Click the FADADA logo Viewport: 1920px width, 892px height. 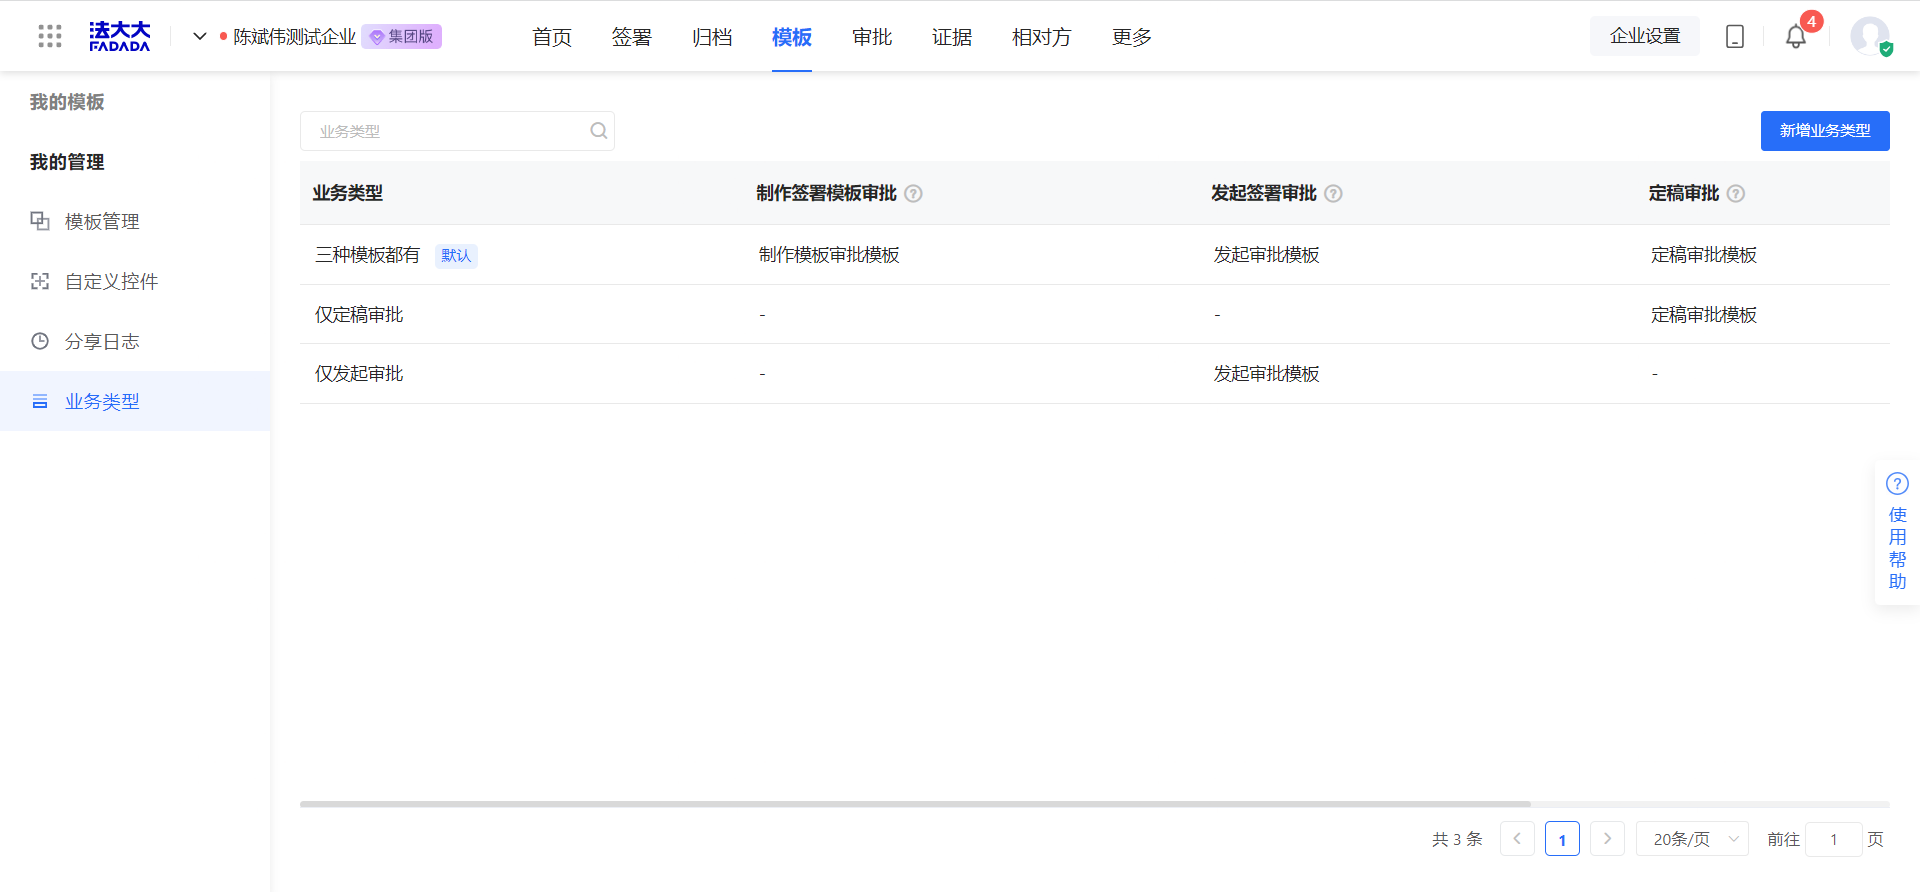click(x=119, y=36)
